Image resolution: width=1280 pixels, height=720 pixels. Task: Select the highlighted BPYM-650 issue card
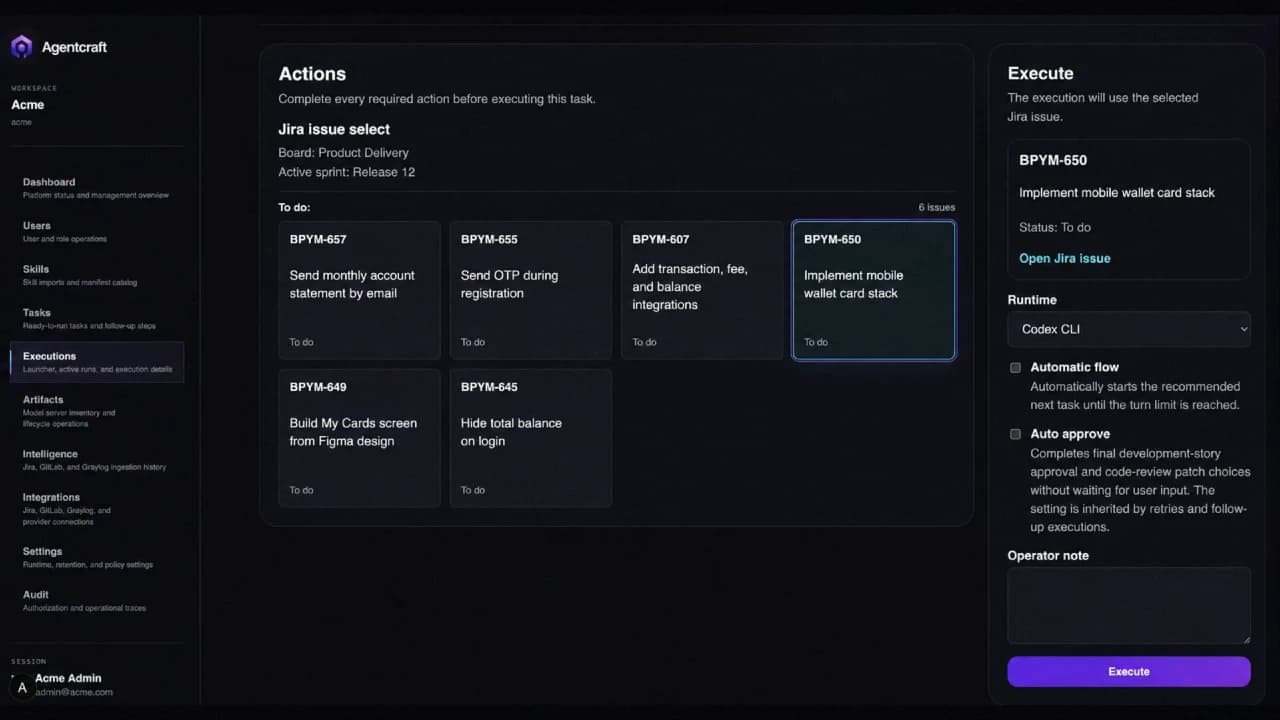874,290
